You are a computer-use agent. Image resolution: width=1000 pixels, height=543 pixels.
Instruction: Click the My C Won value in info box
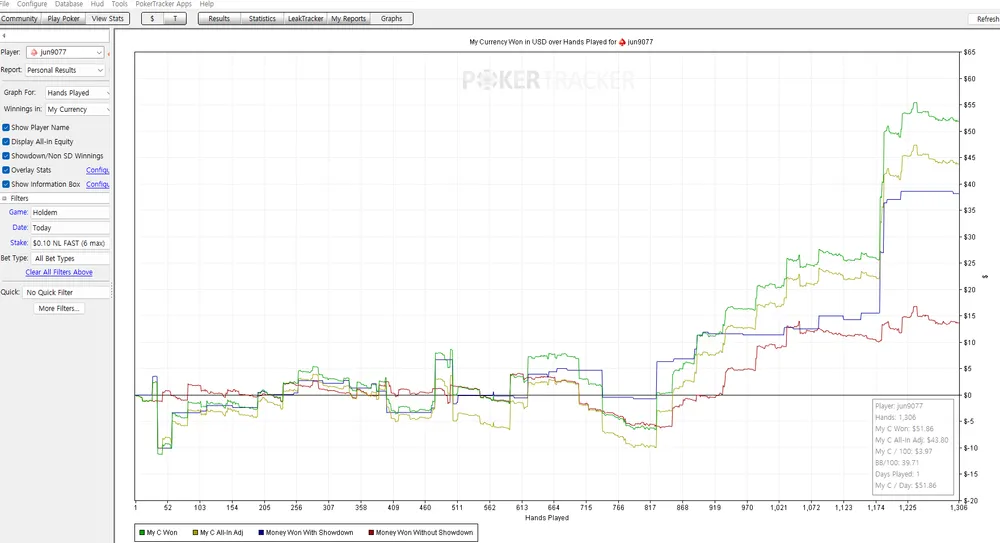[921, 429]
